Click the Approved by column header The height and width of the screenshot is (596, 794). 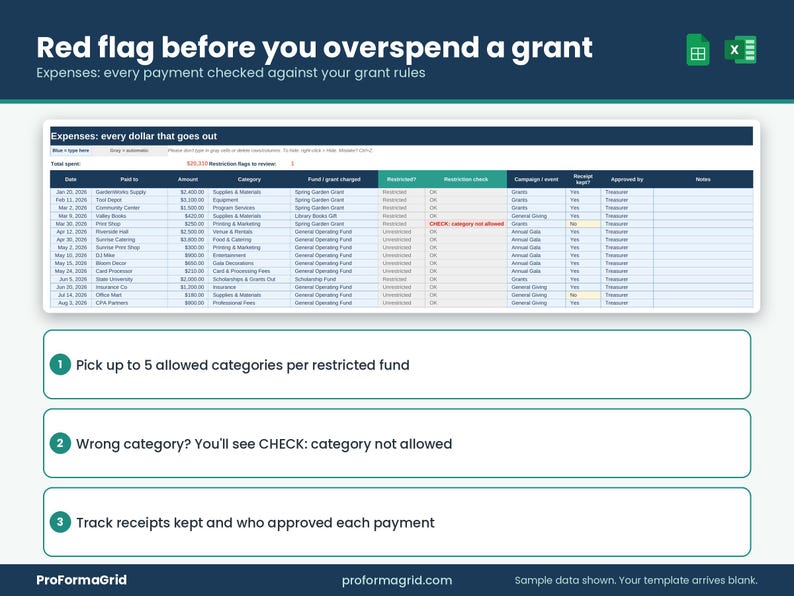627,179
